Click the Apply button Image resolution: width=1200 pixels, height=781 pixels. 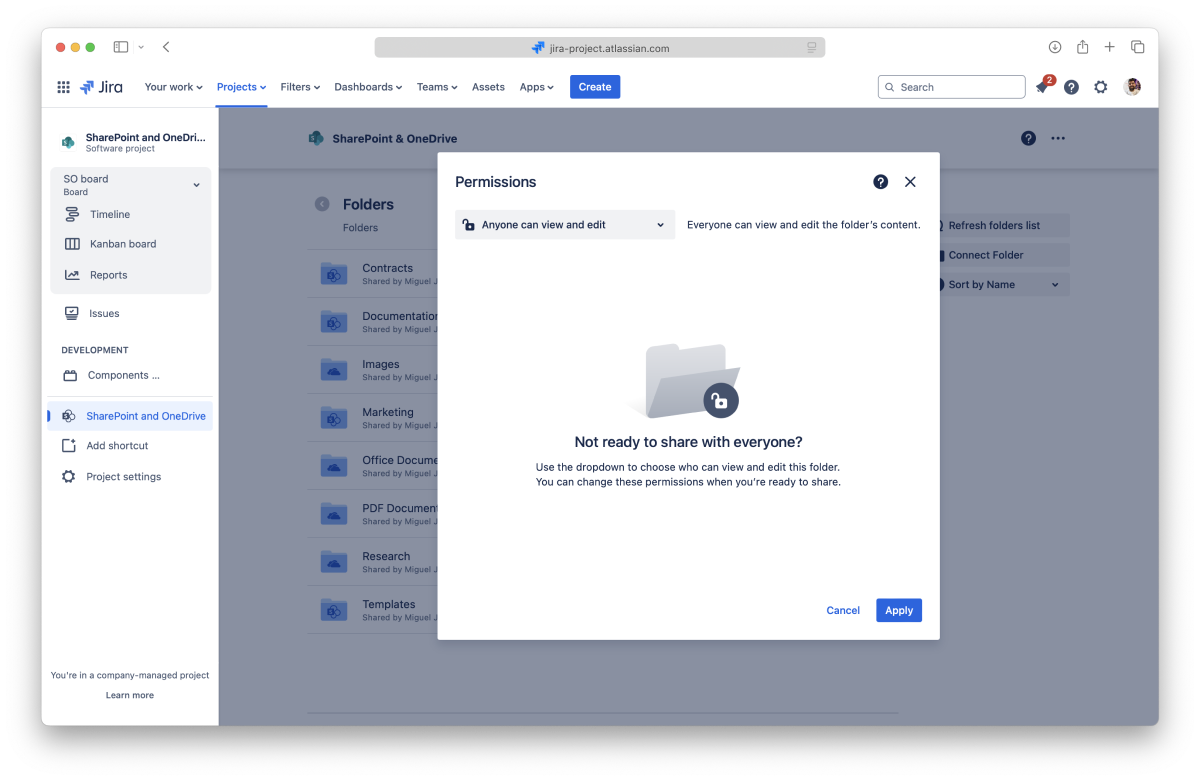point(898,610)
